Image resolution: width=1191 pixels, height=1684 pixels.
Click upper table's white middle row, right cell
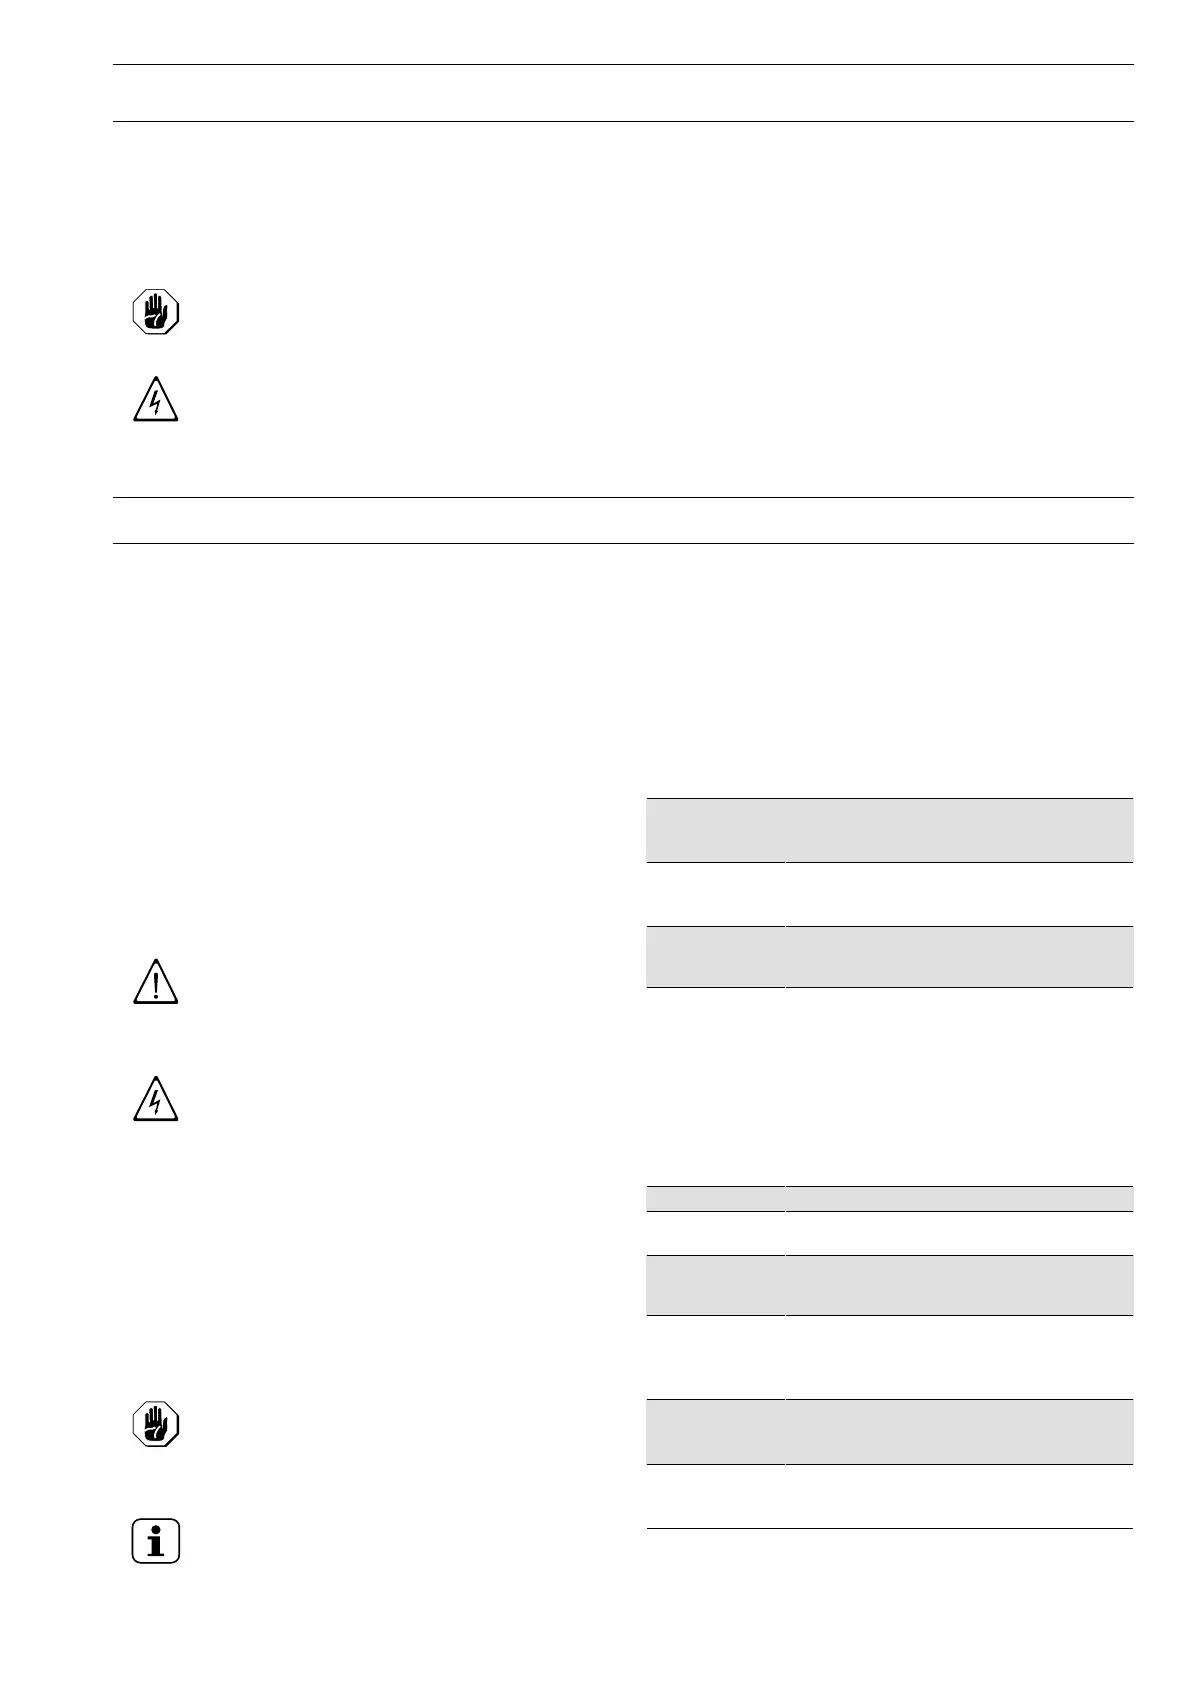(x=959, y=894)
